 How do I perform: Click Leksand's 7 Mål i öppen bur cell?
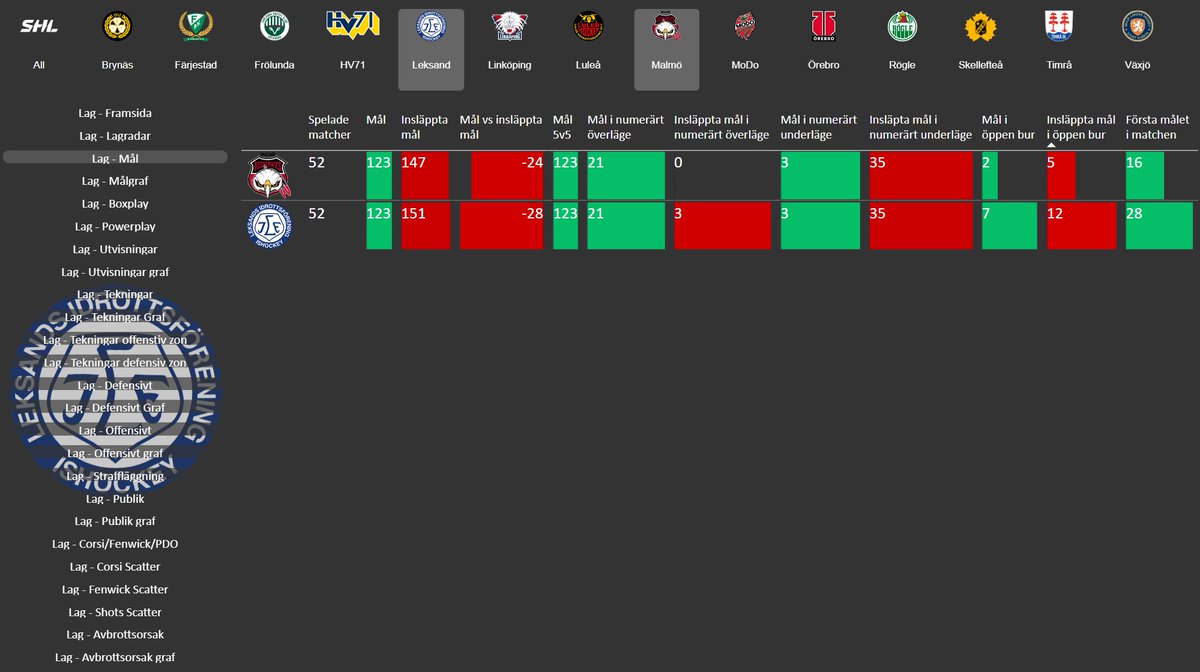tap(1009, 225)
